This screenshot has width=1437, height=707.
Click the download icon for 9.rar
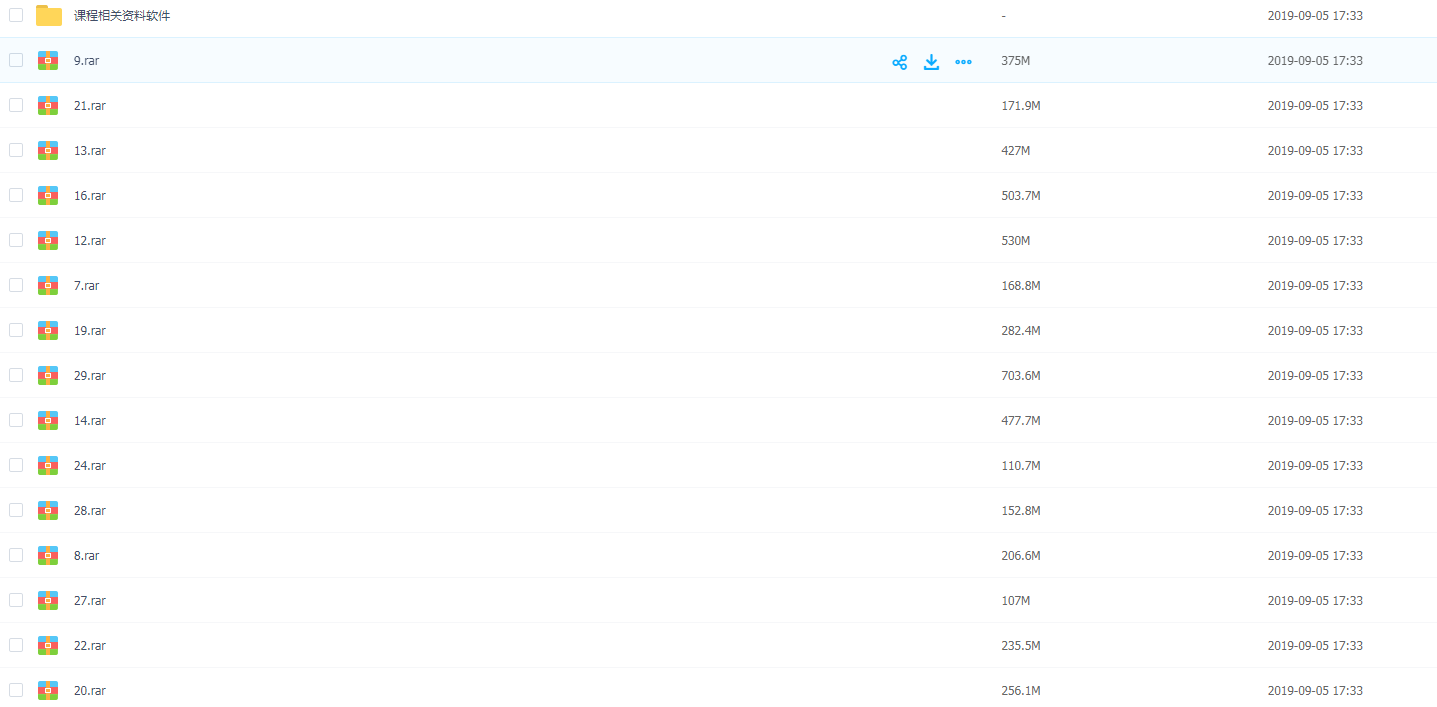[x=931, y=62]
